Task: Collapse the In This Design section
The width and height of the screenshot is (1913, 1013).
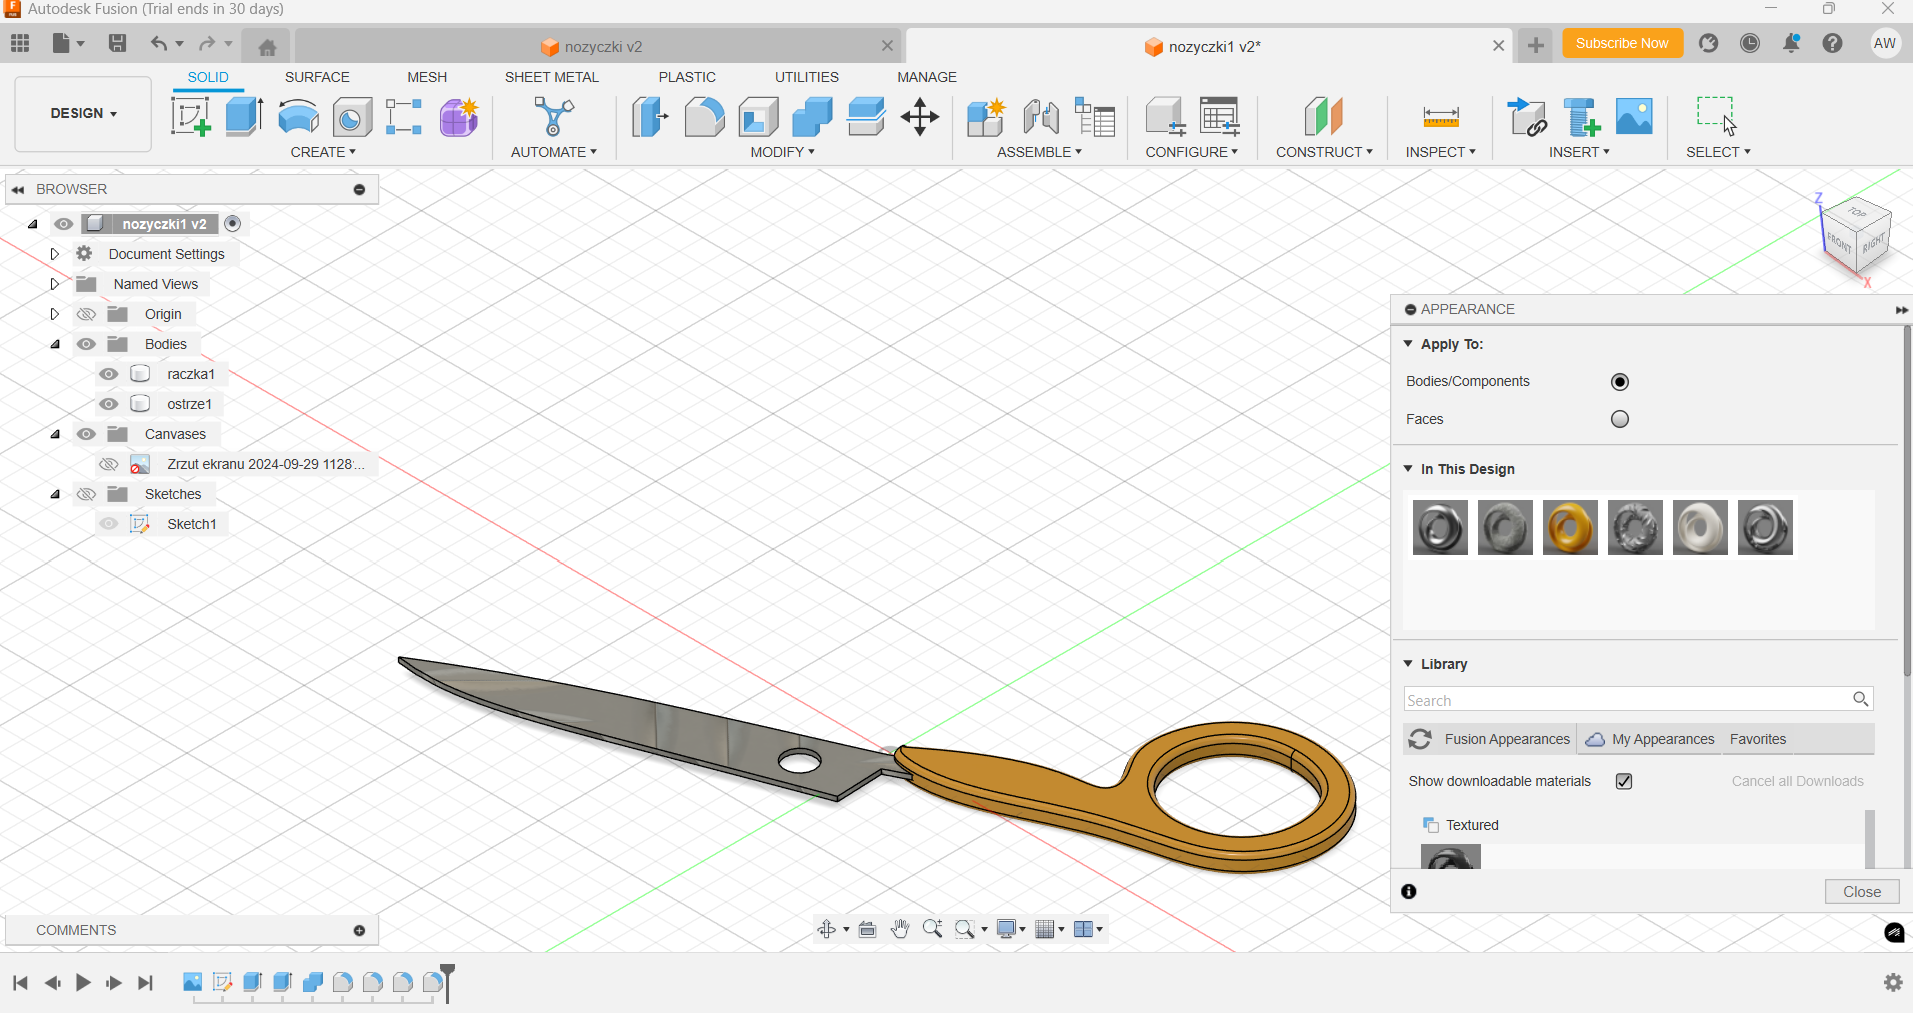Action: coord(1408,469)
